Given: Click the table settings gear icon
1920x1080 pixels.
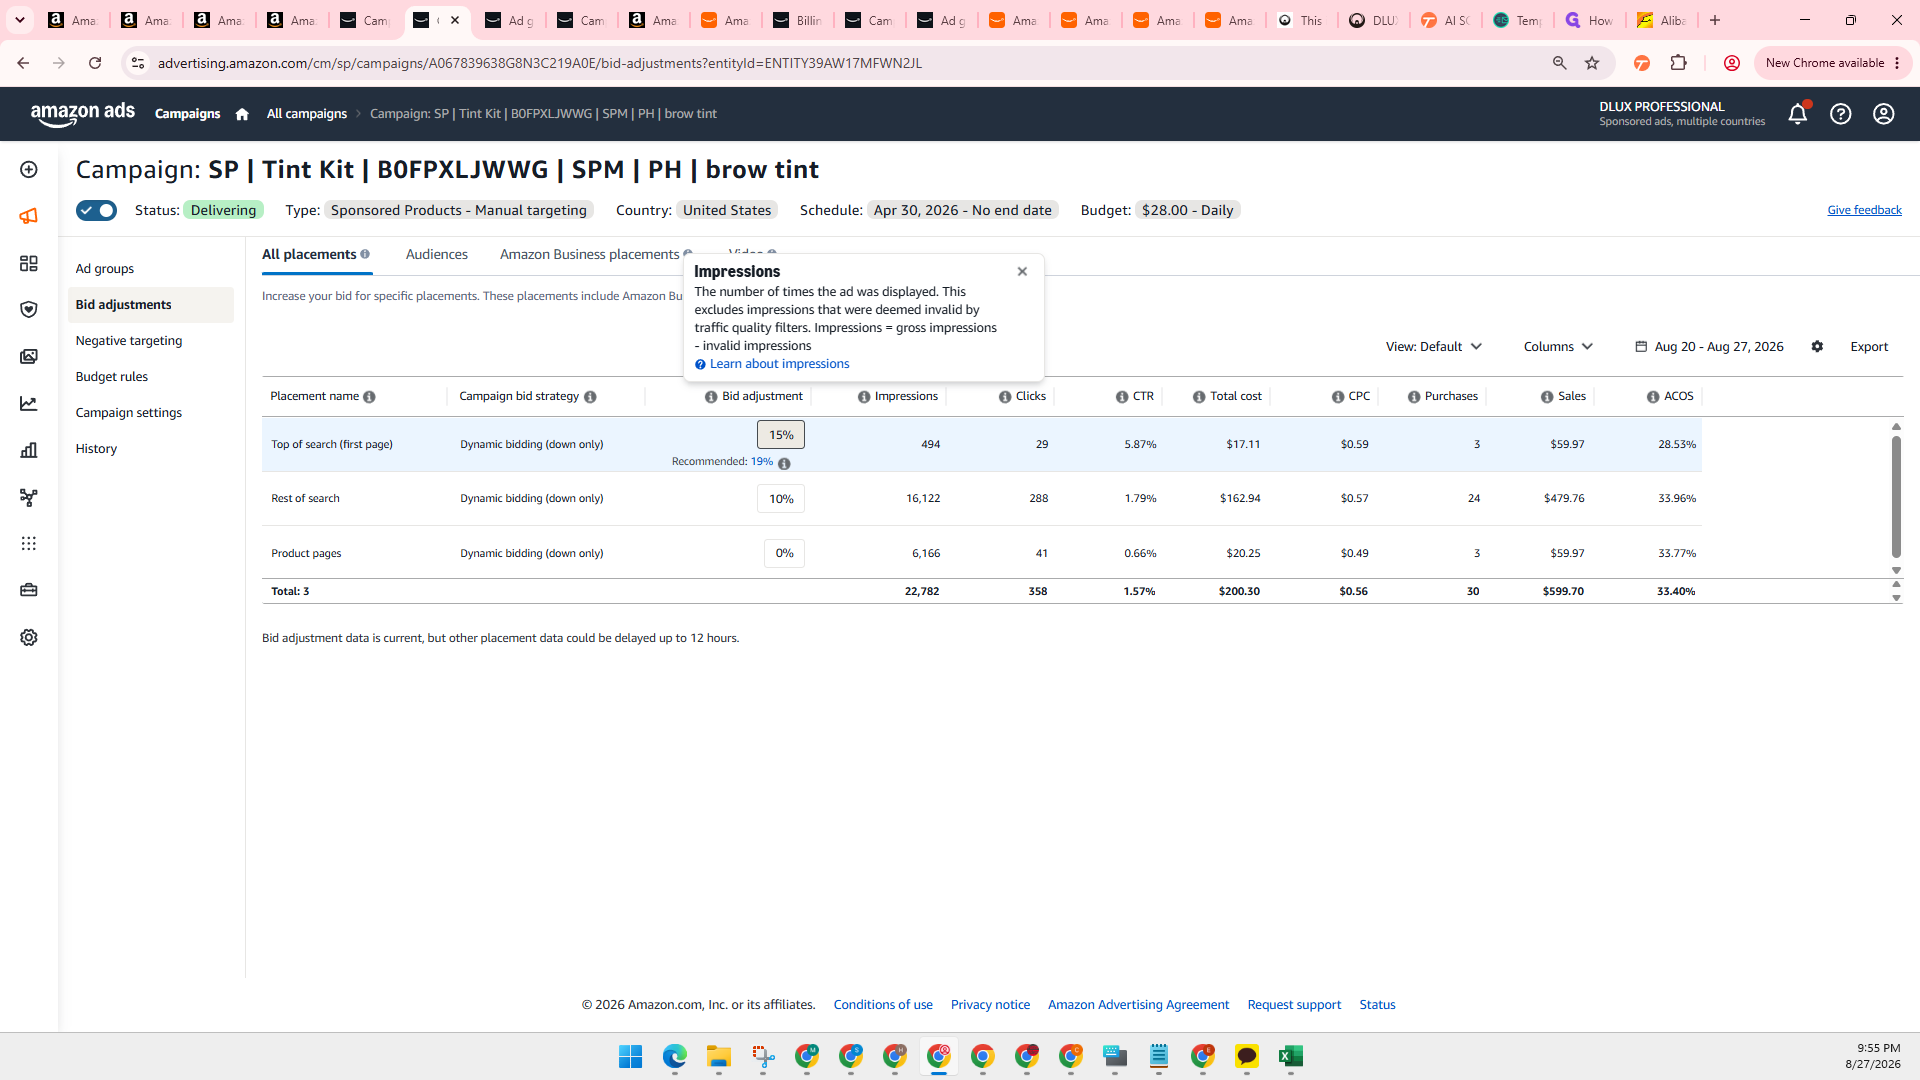Looking at the screenshot, I should tap(1817, 347).
